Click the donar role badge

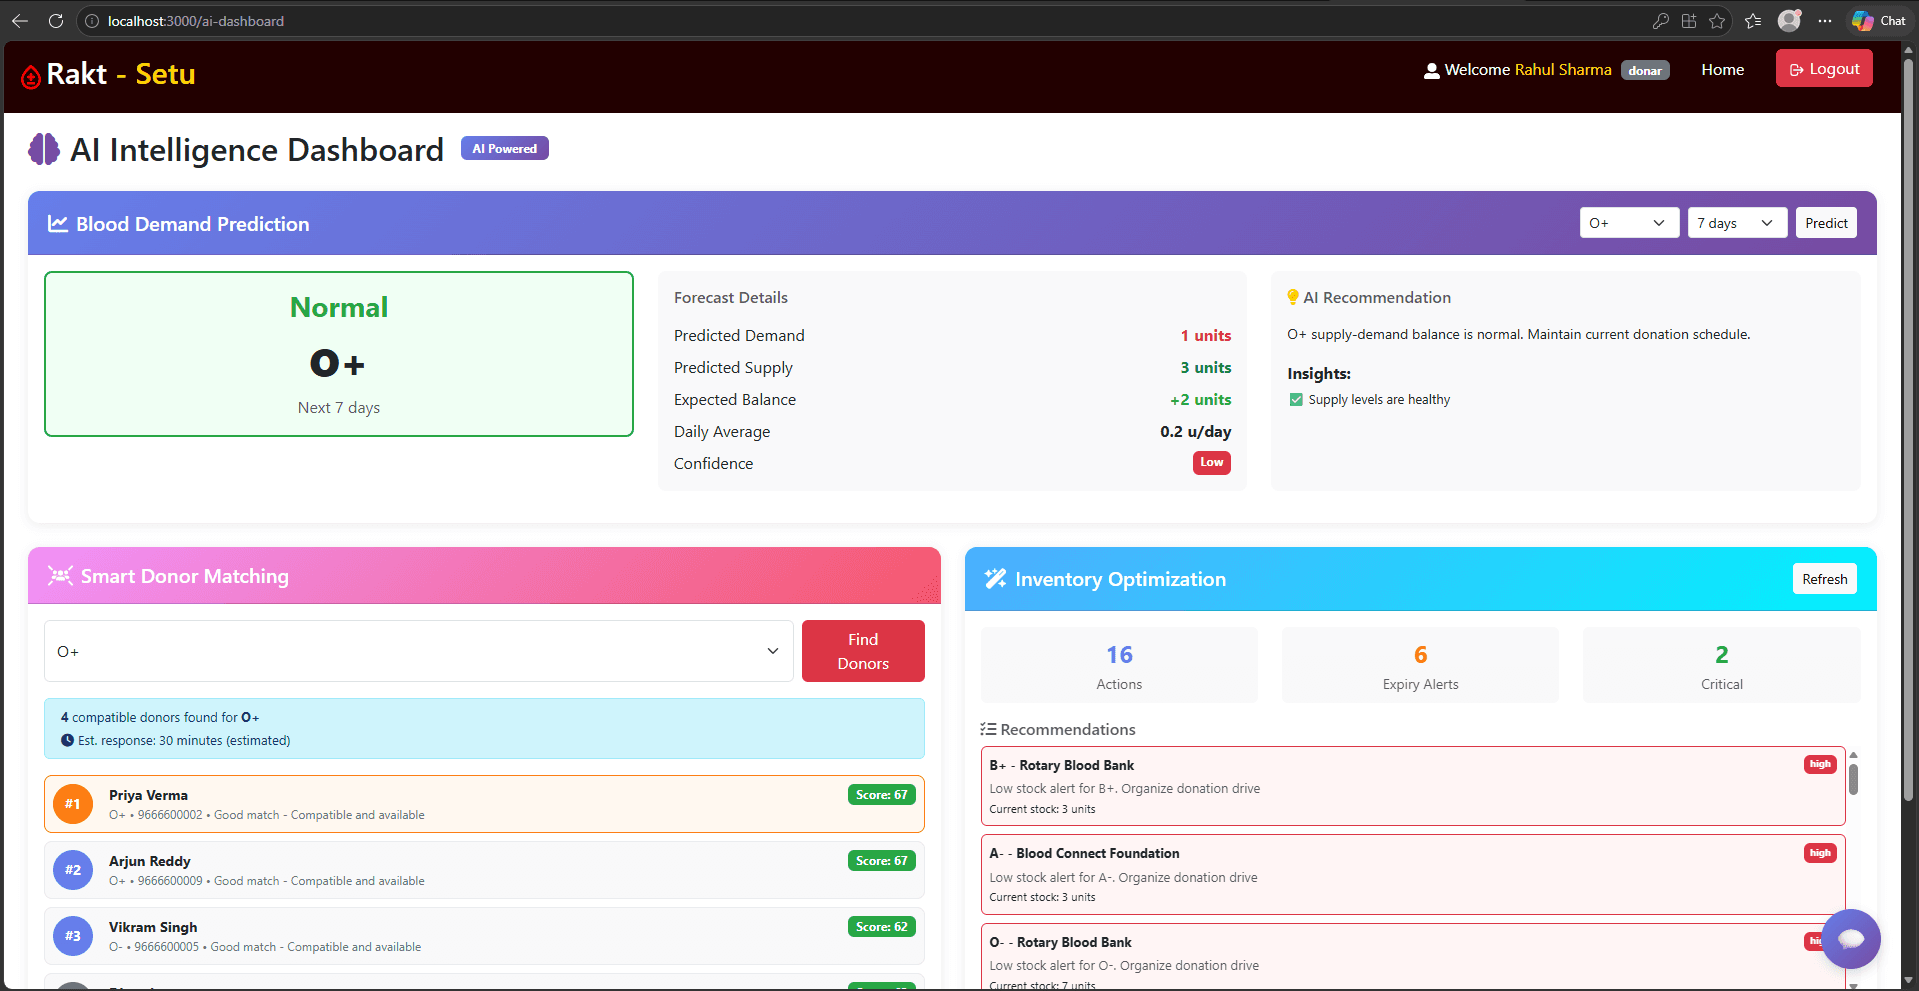pyautogui.click(x=1645, y=70)
